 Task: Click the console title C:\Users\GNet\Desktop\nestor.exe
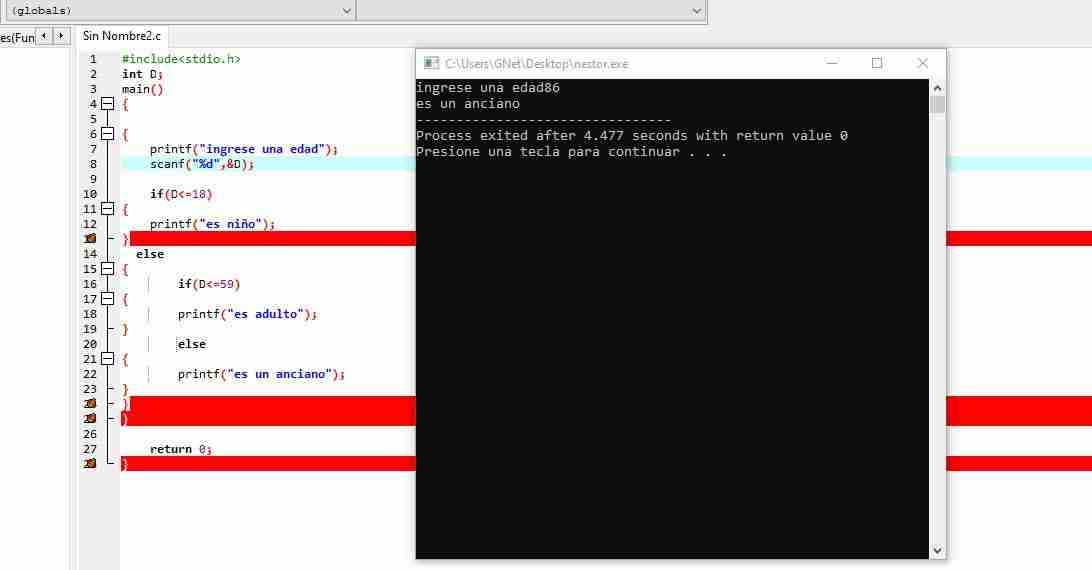pyautogui.click(x=536, y=63)
